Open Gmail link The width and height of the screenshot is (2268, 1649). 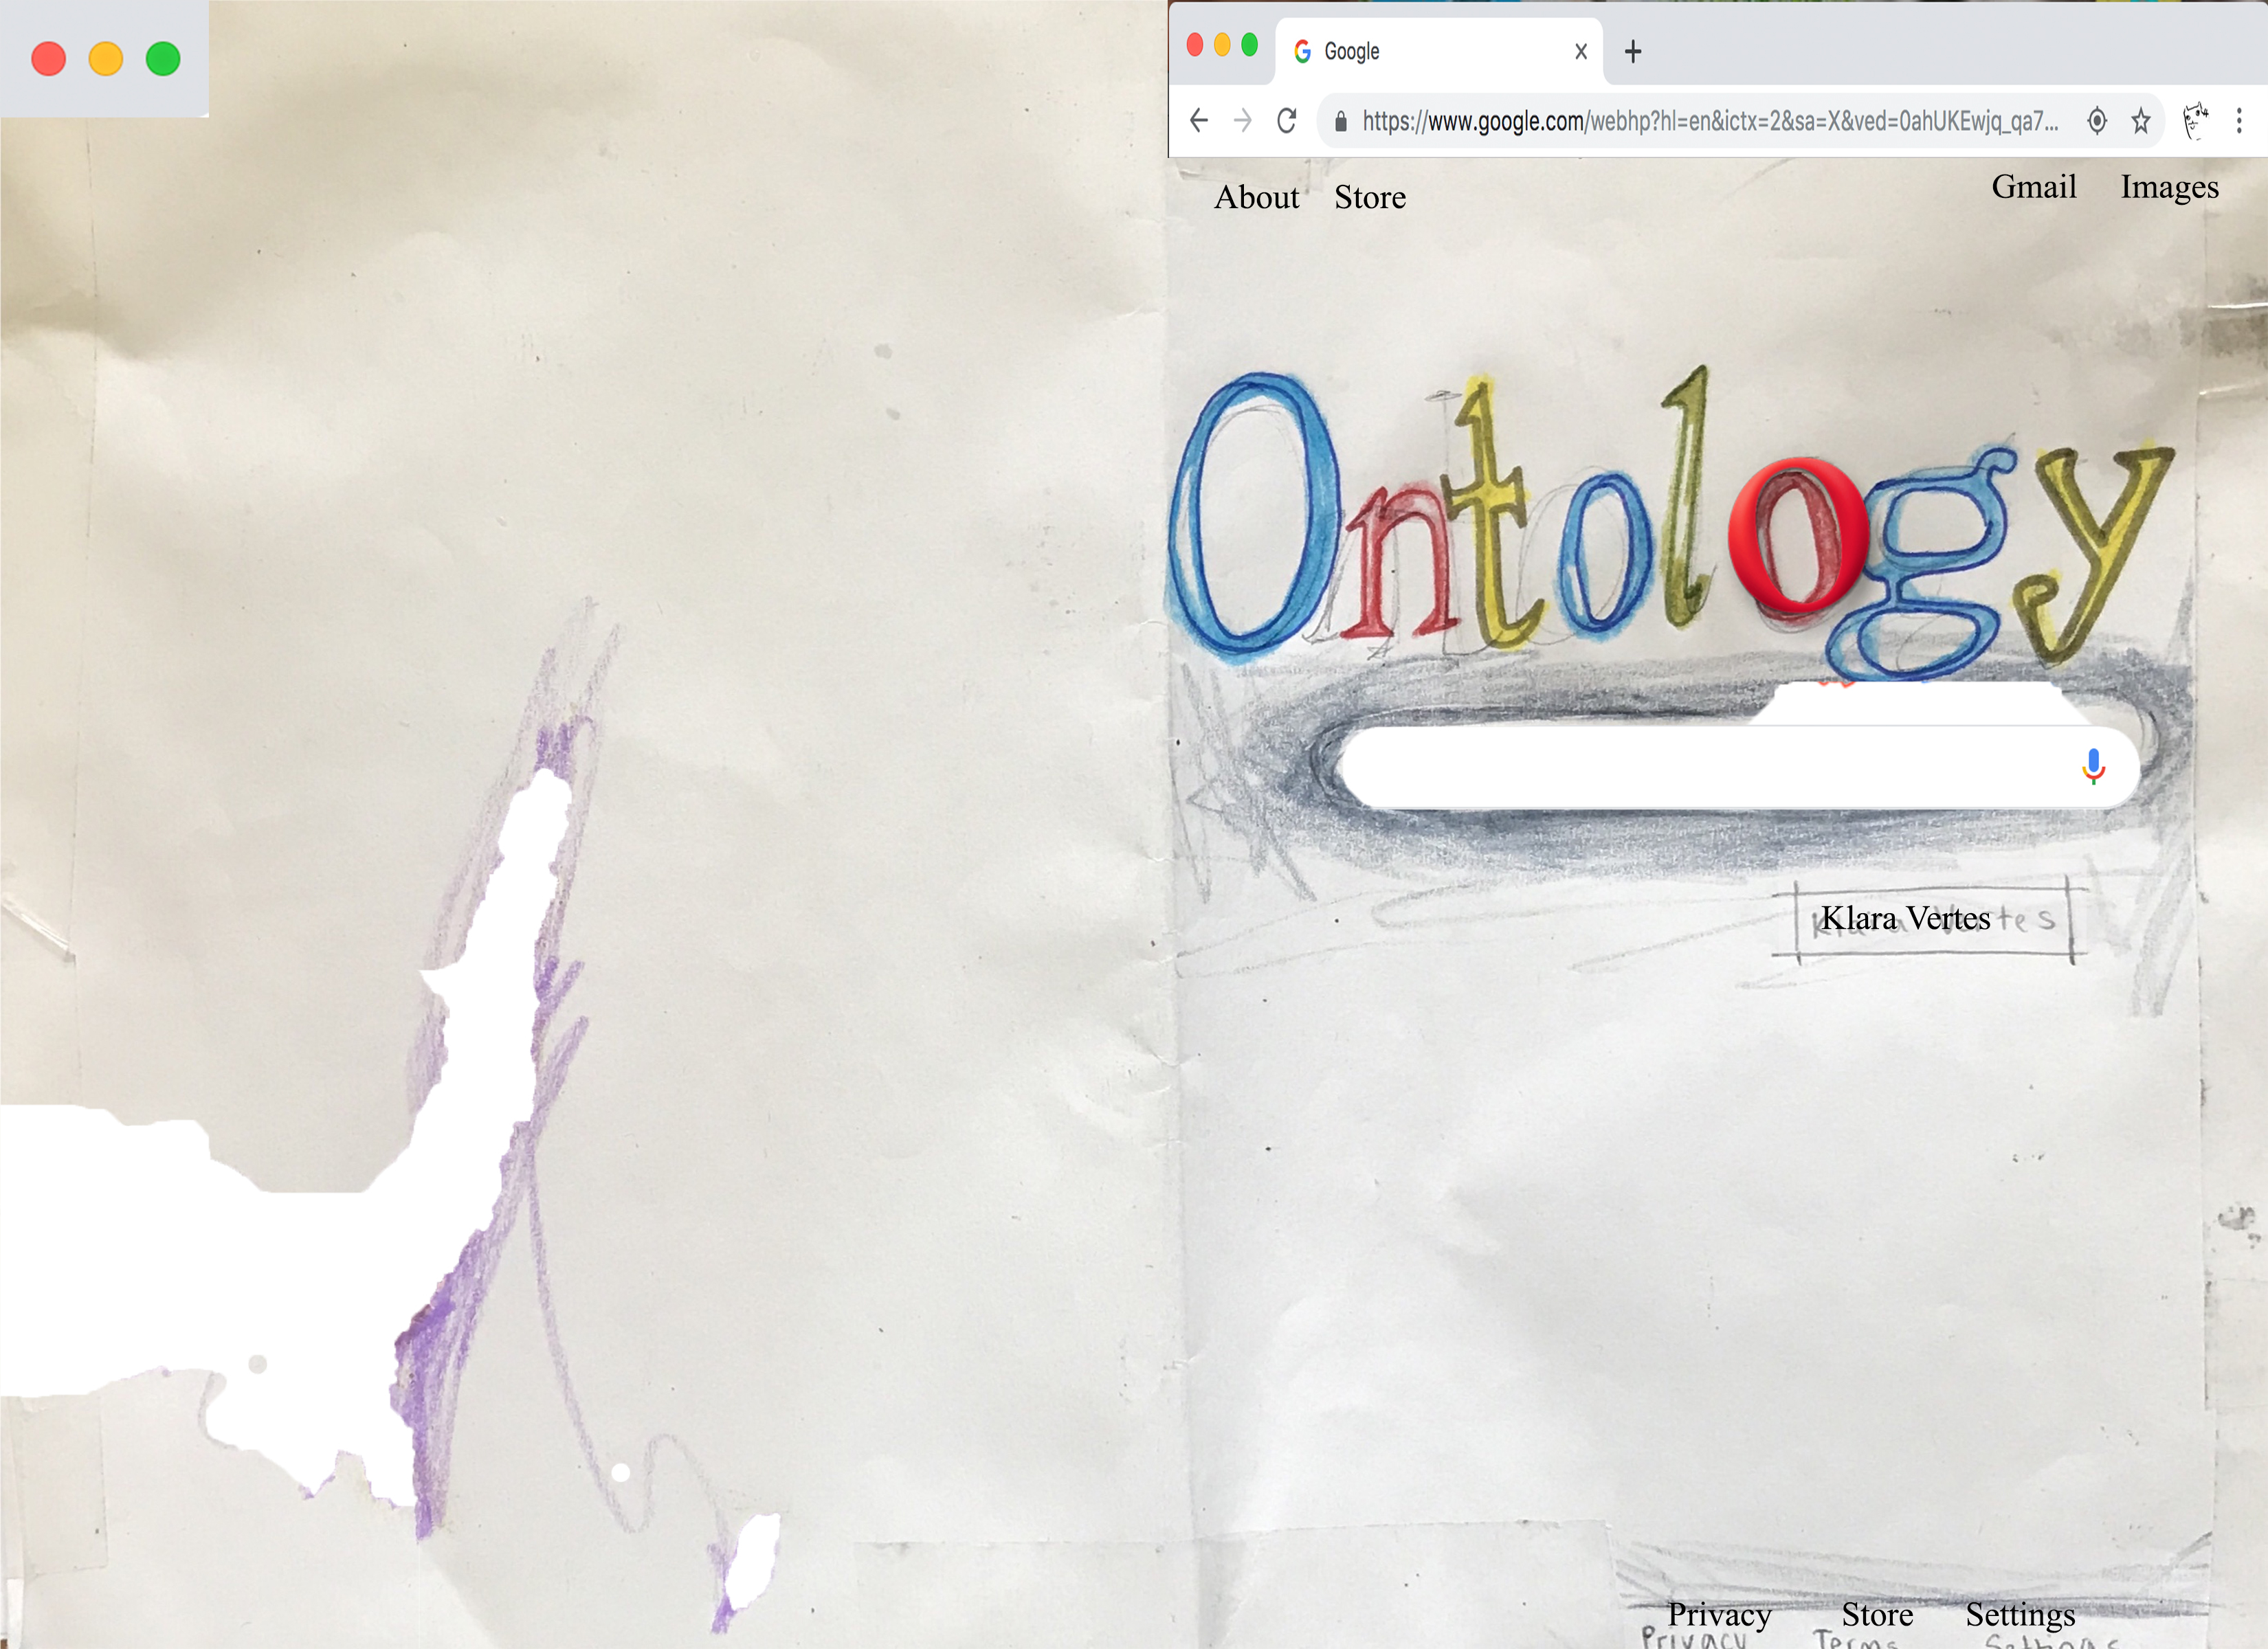click(x=2034, y=187)
